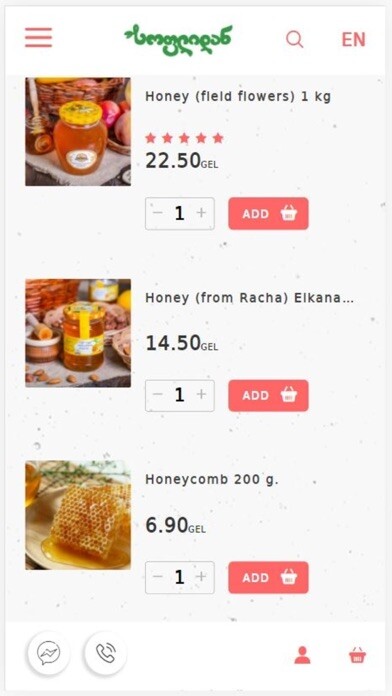Increase quantity of Honeycomb 200 g.

[x=202, y=577]
